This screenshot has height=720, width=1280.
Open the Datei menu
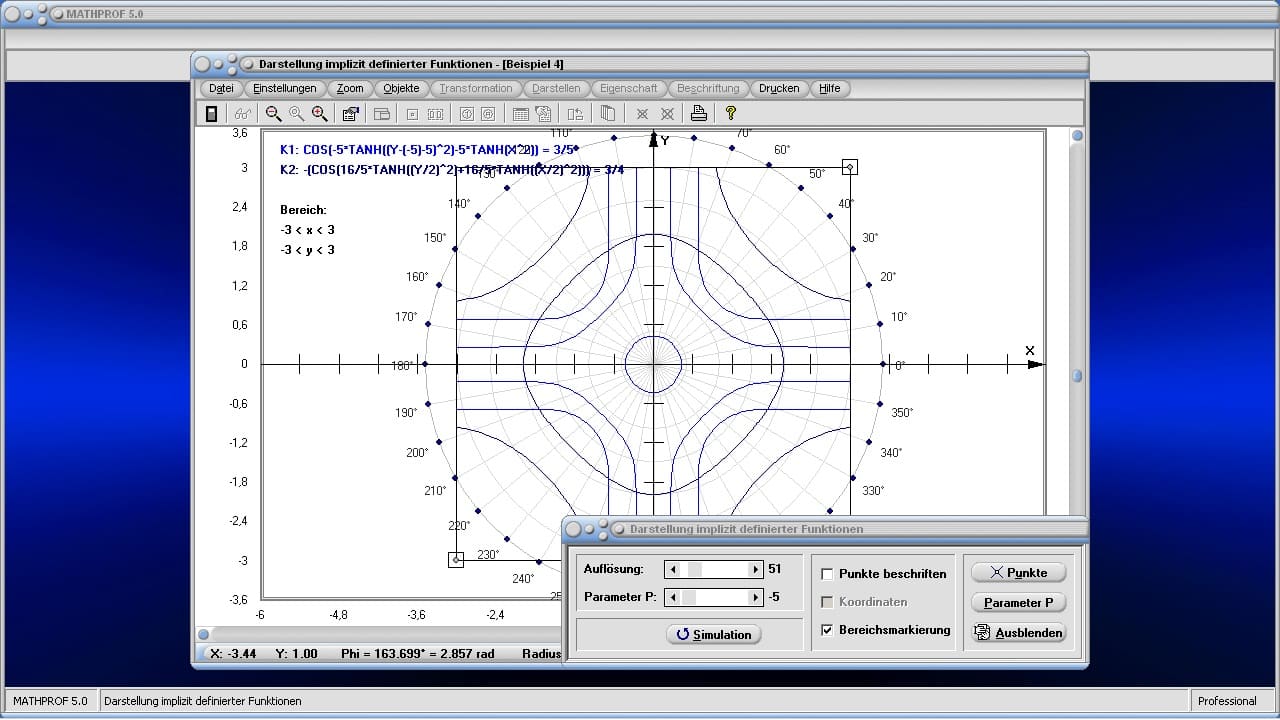click(x=221, y=88)
